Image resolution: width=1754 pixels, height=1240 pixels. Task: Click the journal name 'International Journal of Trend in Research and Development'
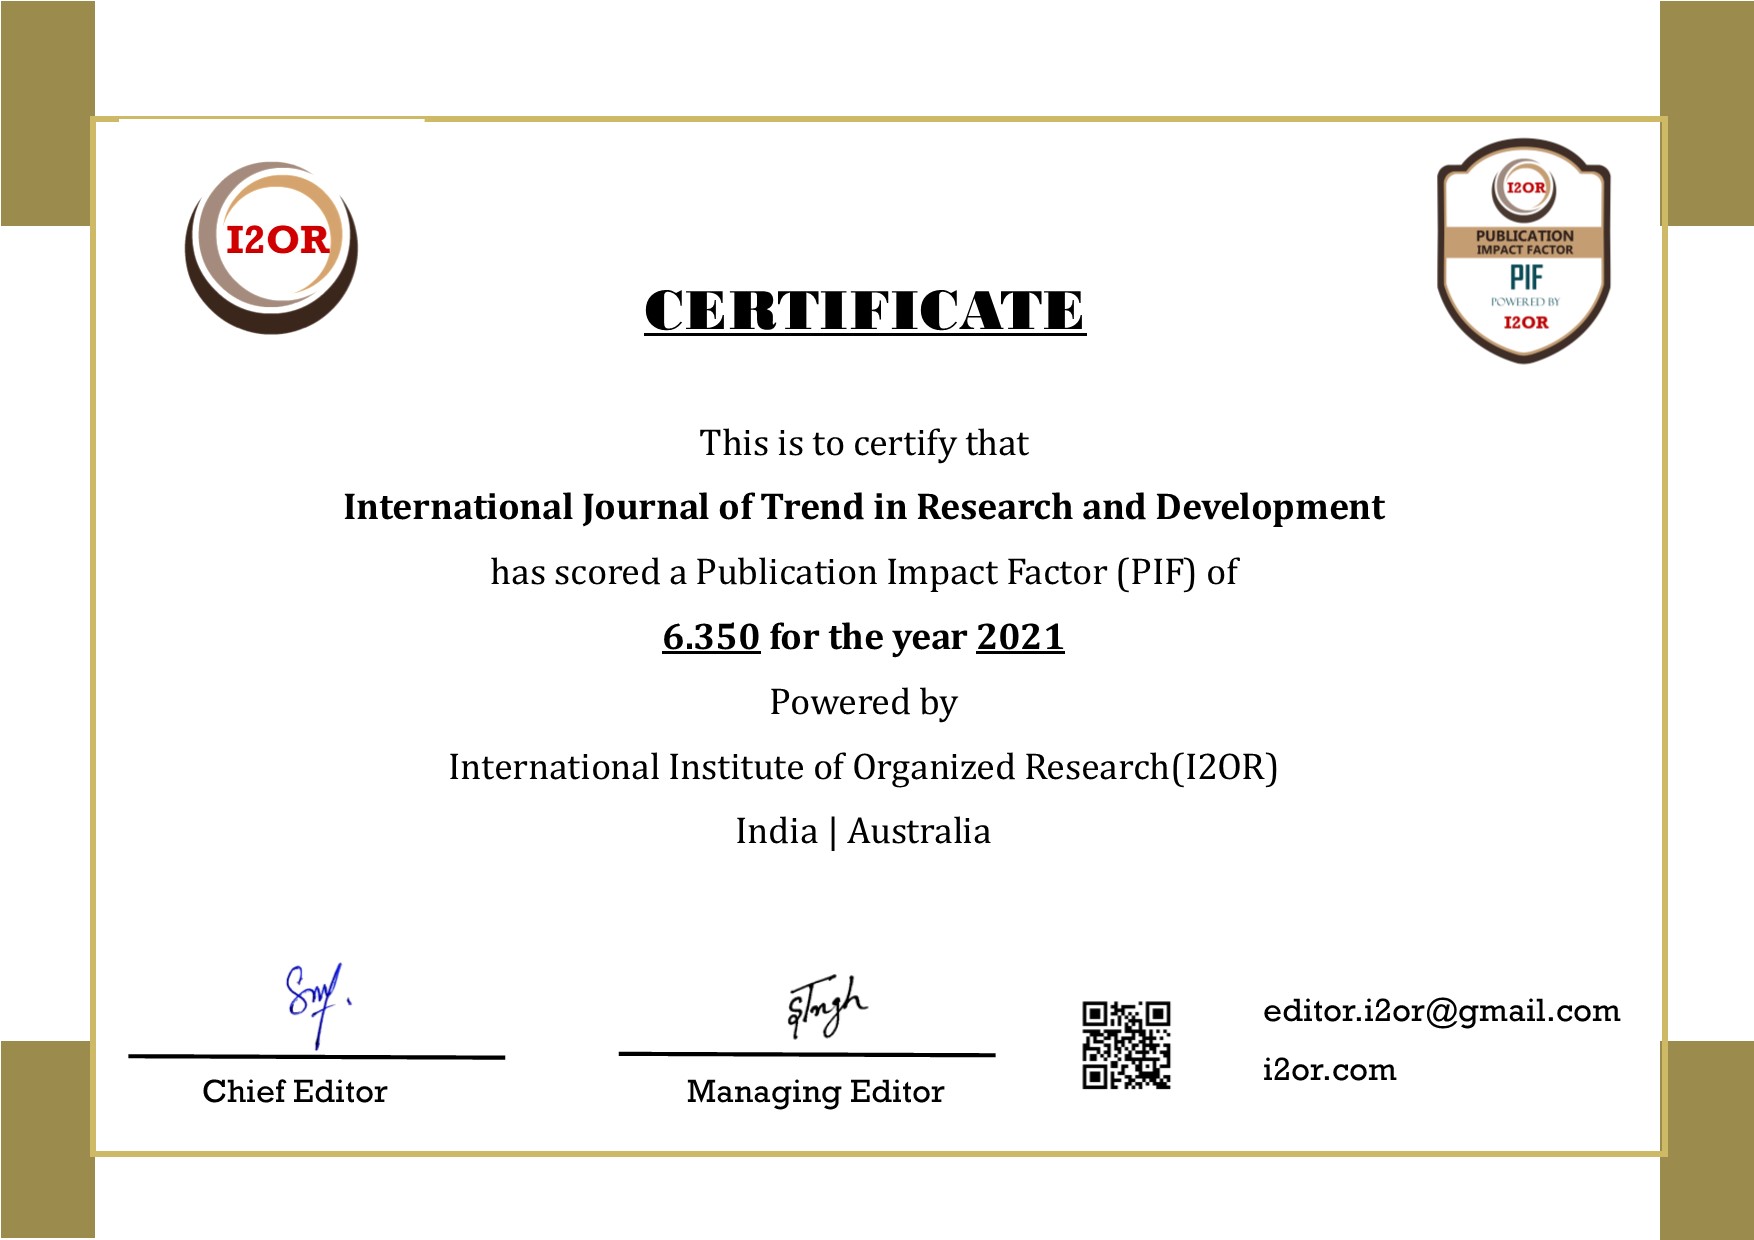864,507
